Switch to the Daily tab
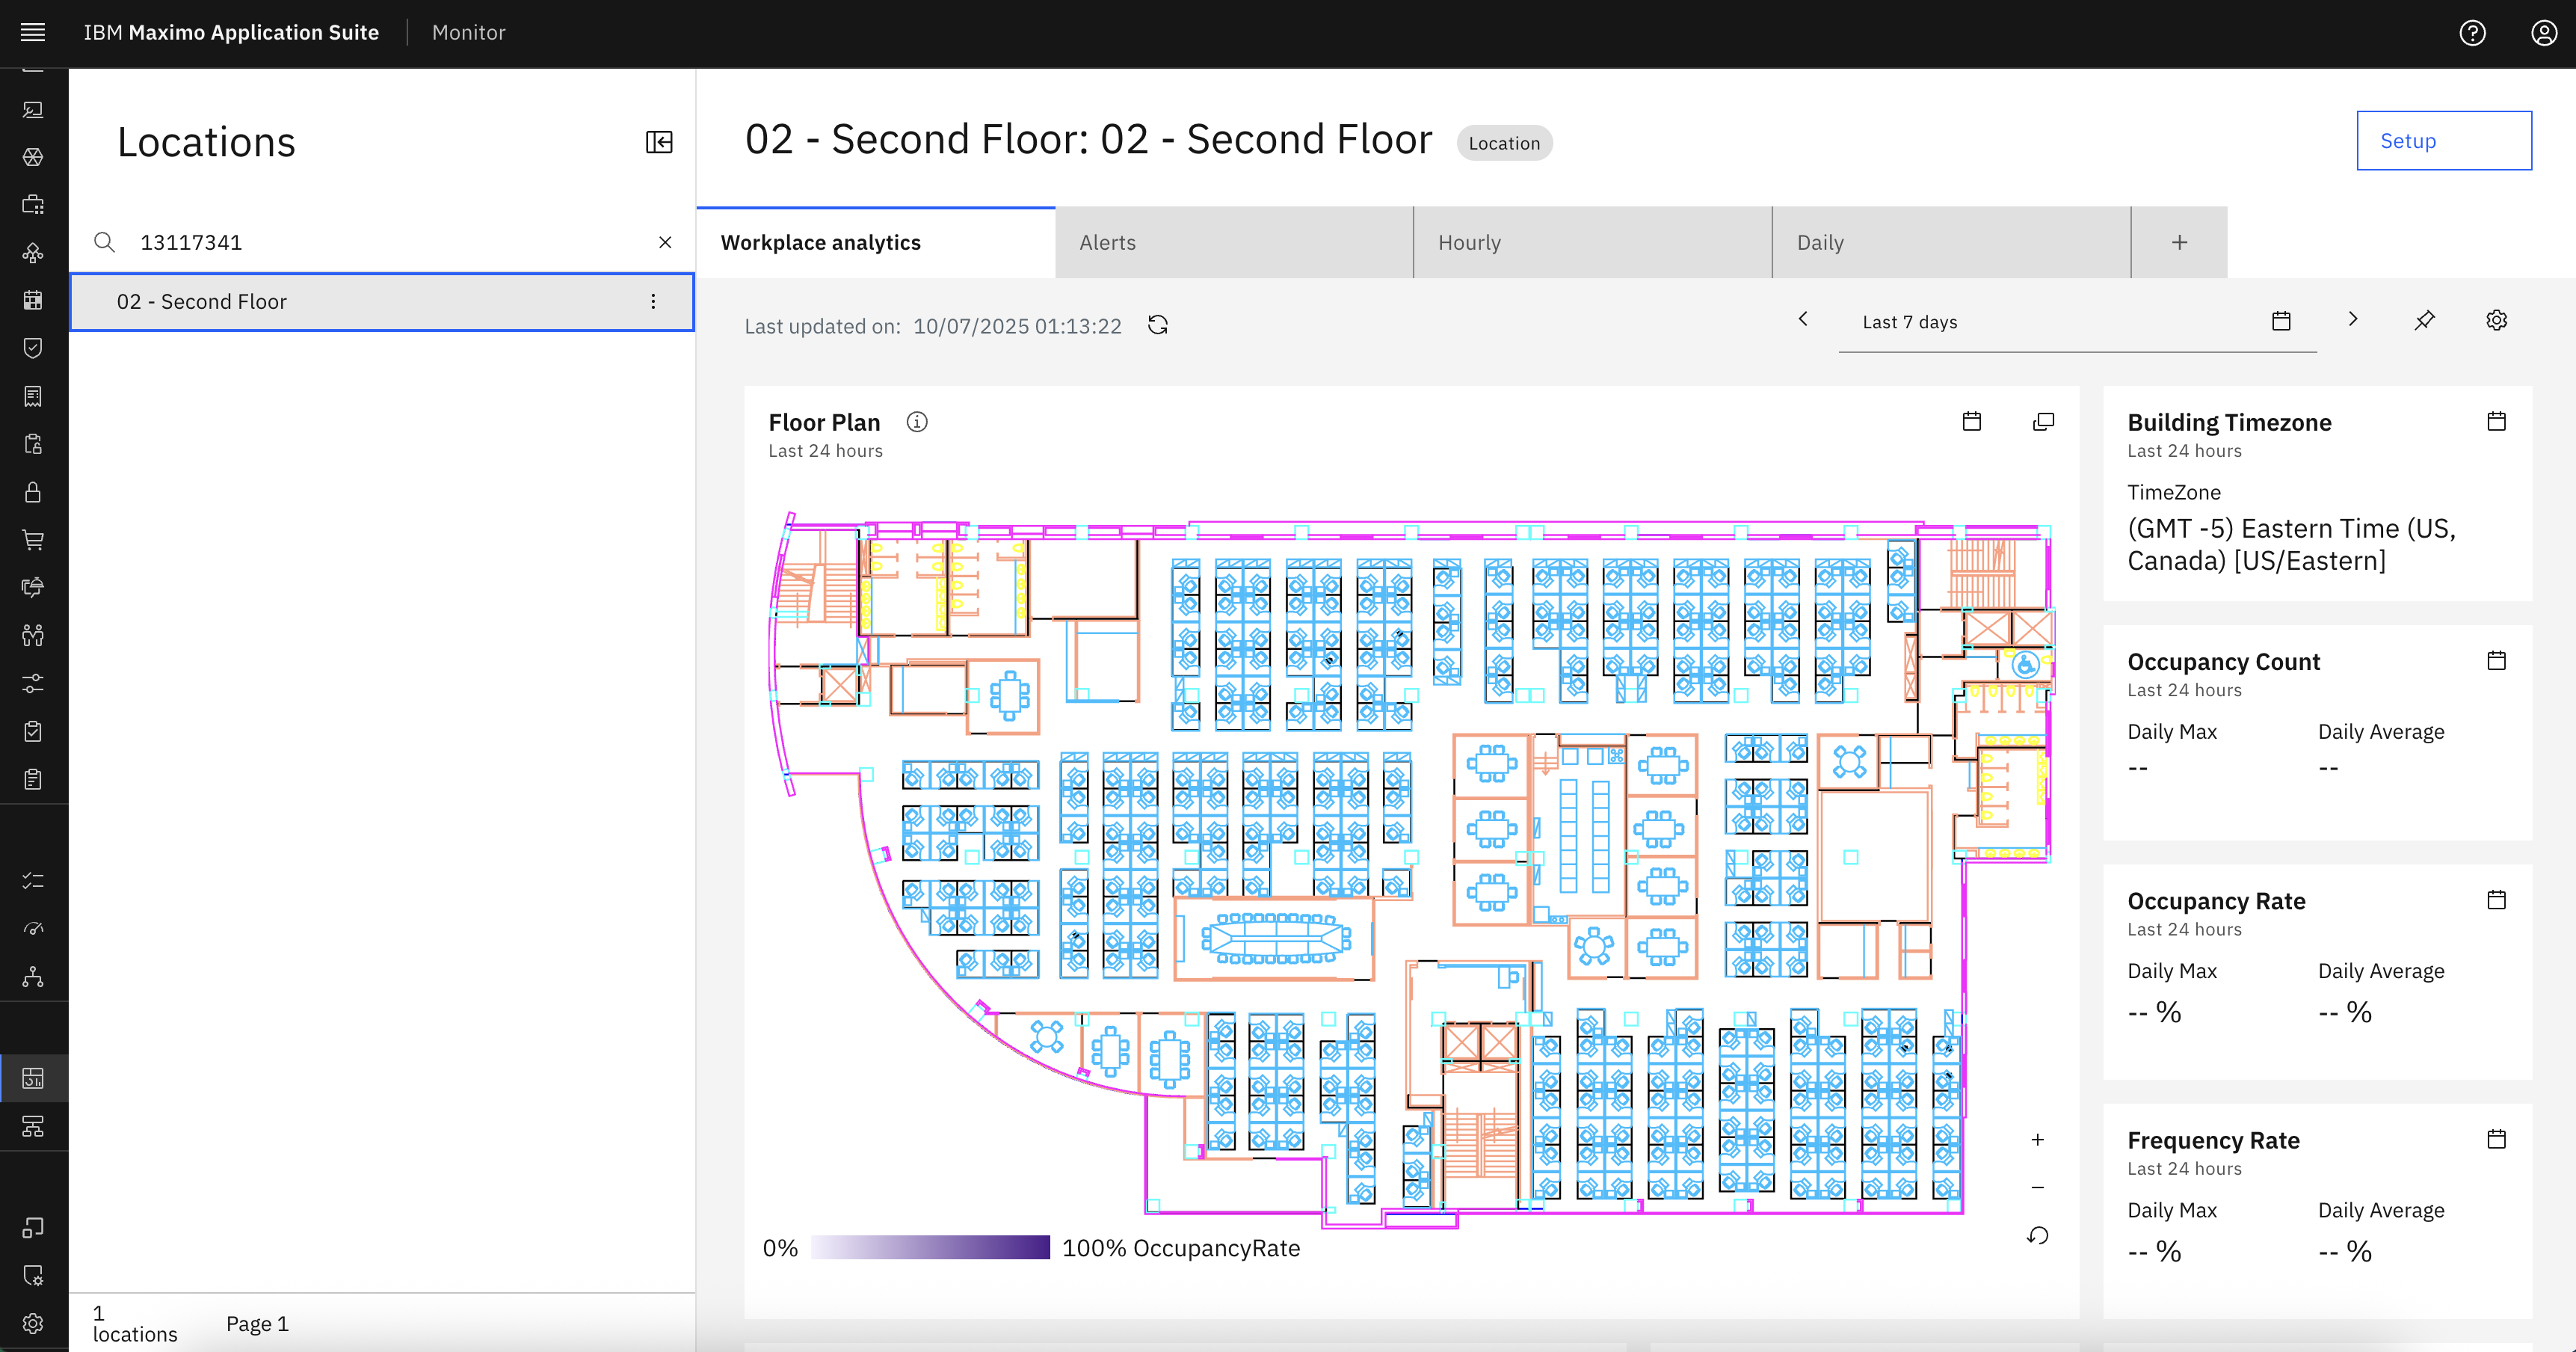 click(x=1952, y=243)
